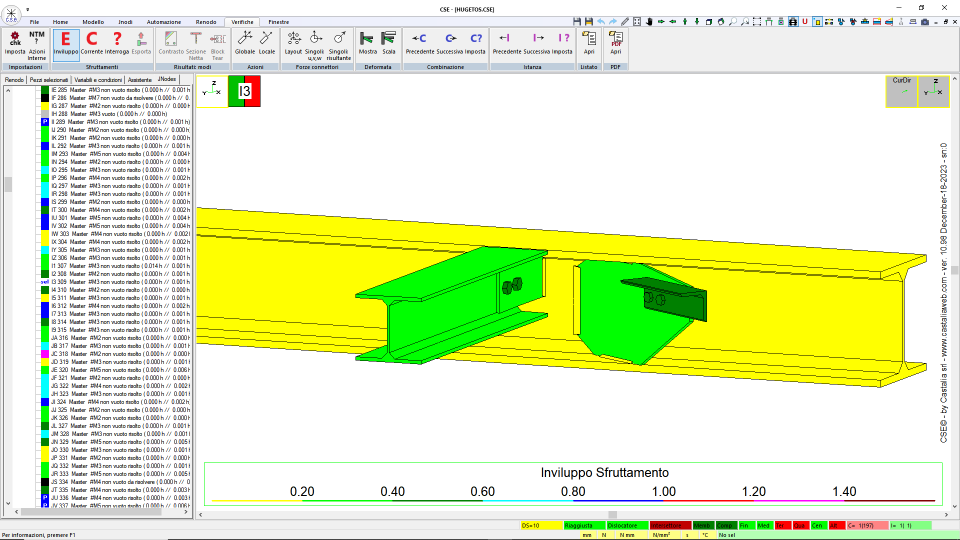Open the File menu
The width and height of the screenshot is (960, 540).
[x=34, y=22]
